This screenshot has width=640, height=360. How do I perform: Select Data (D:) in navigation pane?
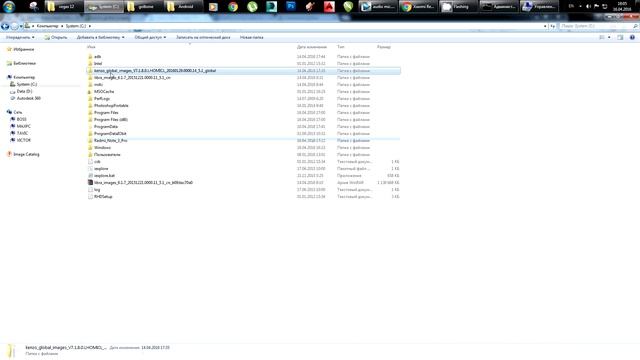click(24, 91)
